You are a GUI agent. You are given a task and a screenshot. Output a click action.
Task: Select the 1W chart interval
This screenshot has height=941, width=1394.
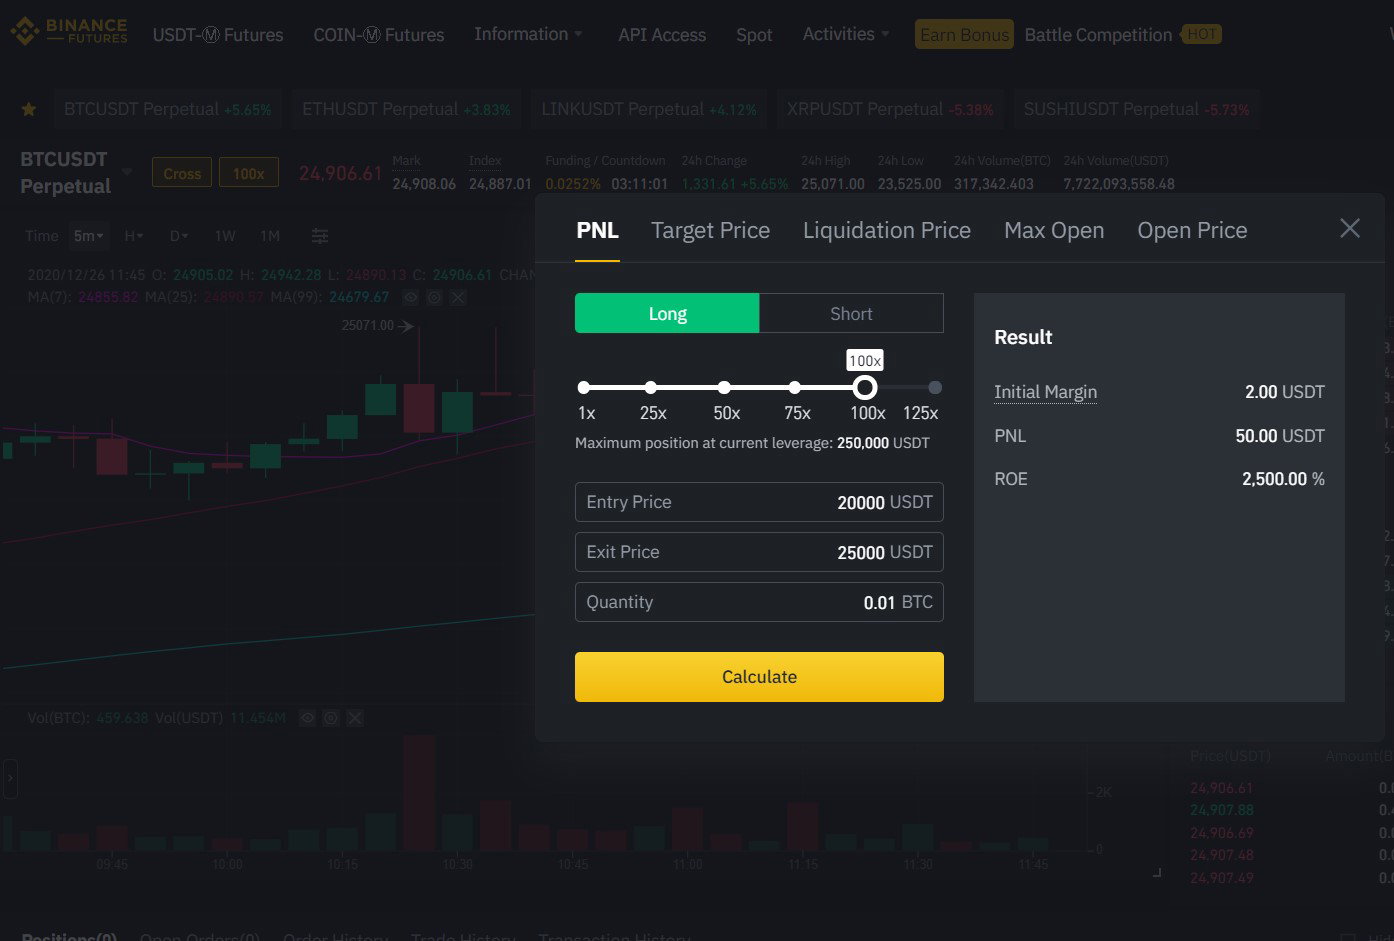[225, 236]
